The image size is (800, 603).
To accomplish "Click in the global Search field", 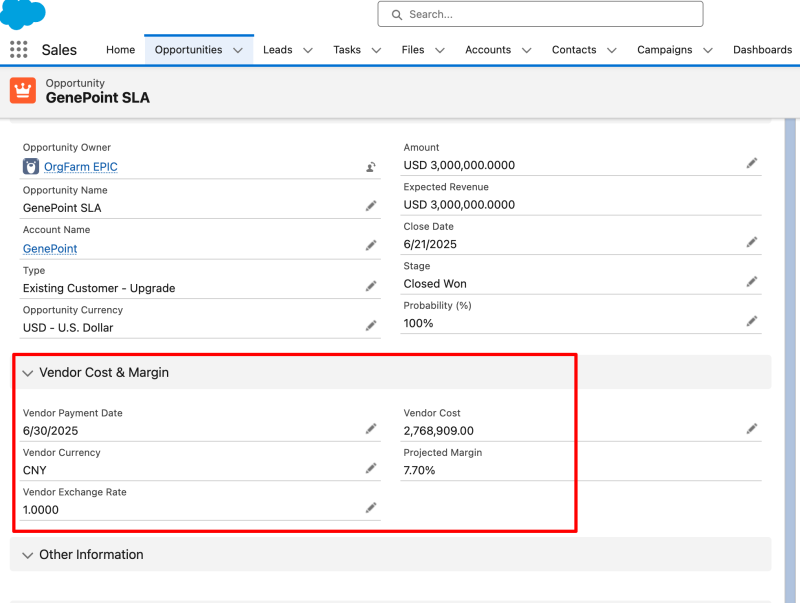I will click(540, 14).
